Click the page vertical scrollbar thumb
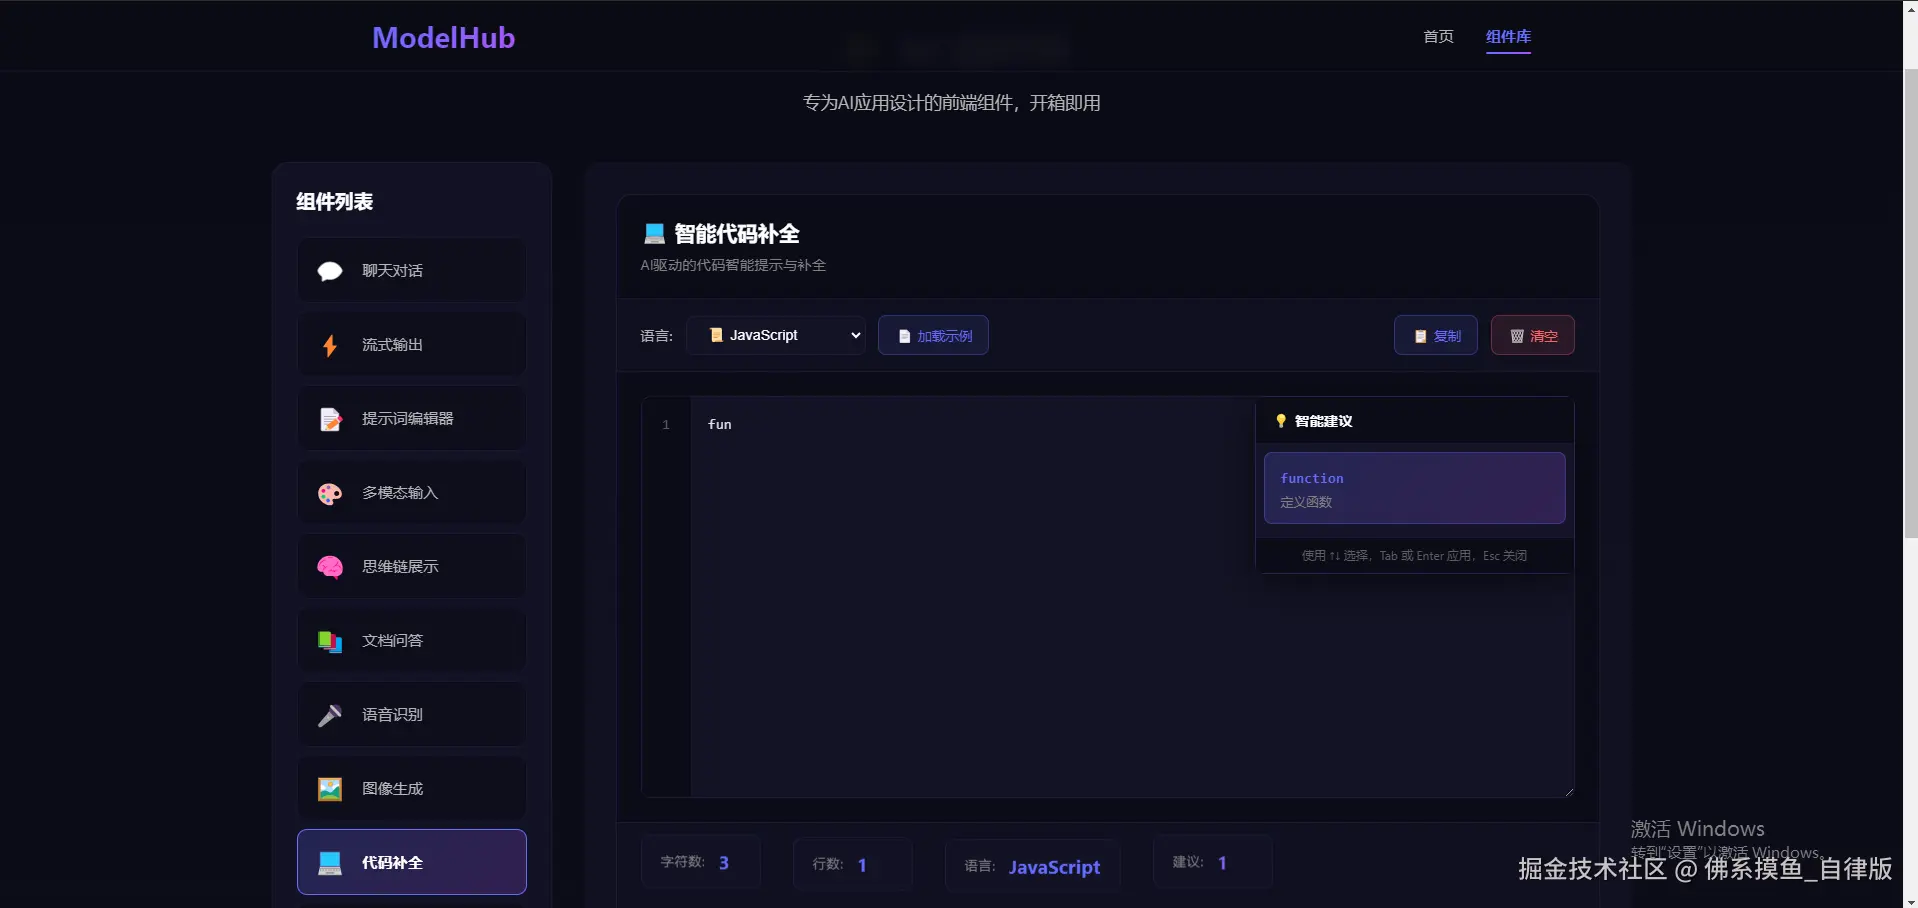This screenshot has height=908, width=1918. tap(1910, 300)
